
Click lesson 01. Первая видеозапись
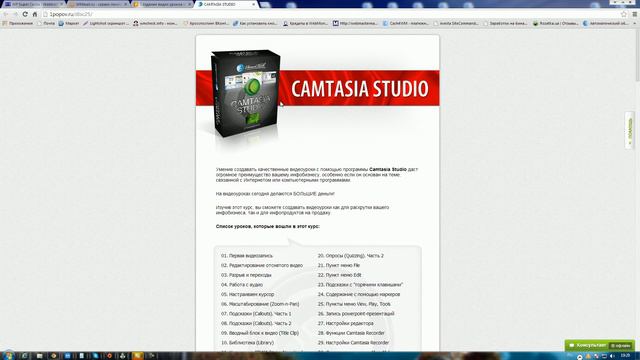247,256
